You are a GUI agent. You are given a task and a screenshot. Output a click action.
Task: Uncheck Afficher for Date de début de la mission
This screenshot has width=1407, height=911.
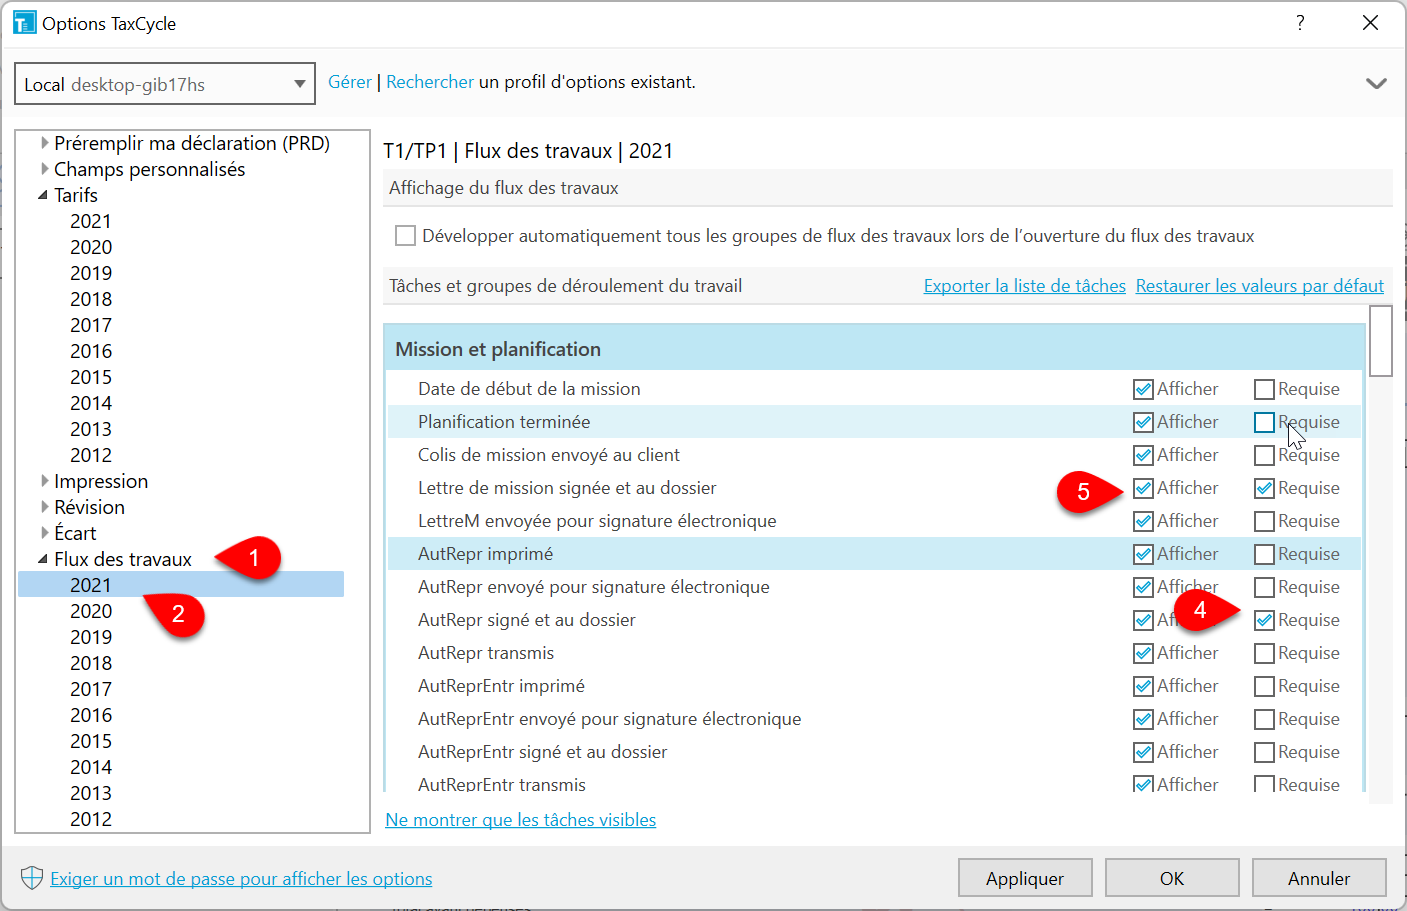point(1143,389)
